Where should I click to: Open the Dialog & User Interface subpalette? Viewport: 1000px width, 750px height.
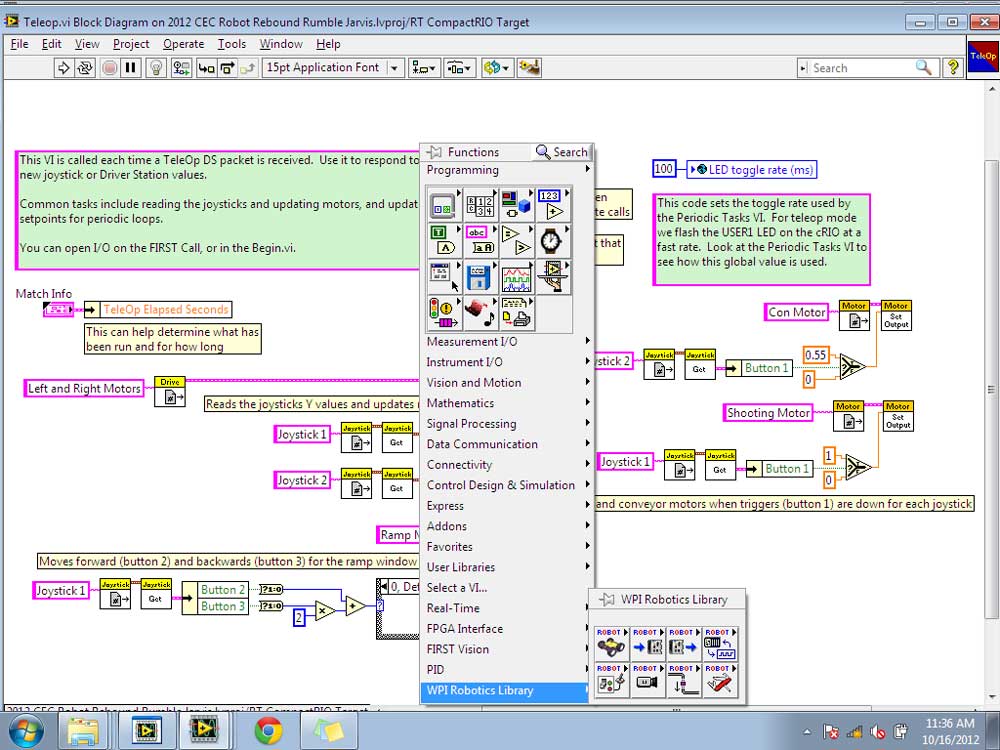coord(444,277)
